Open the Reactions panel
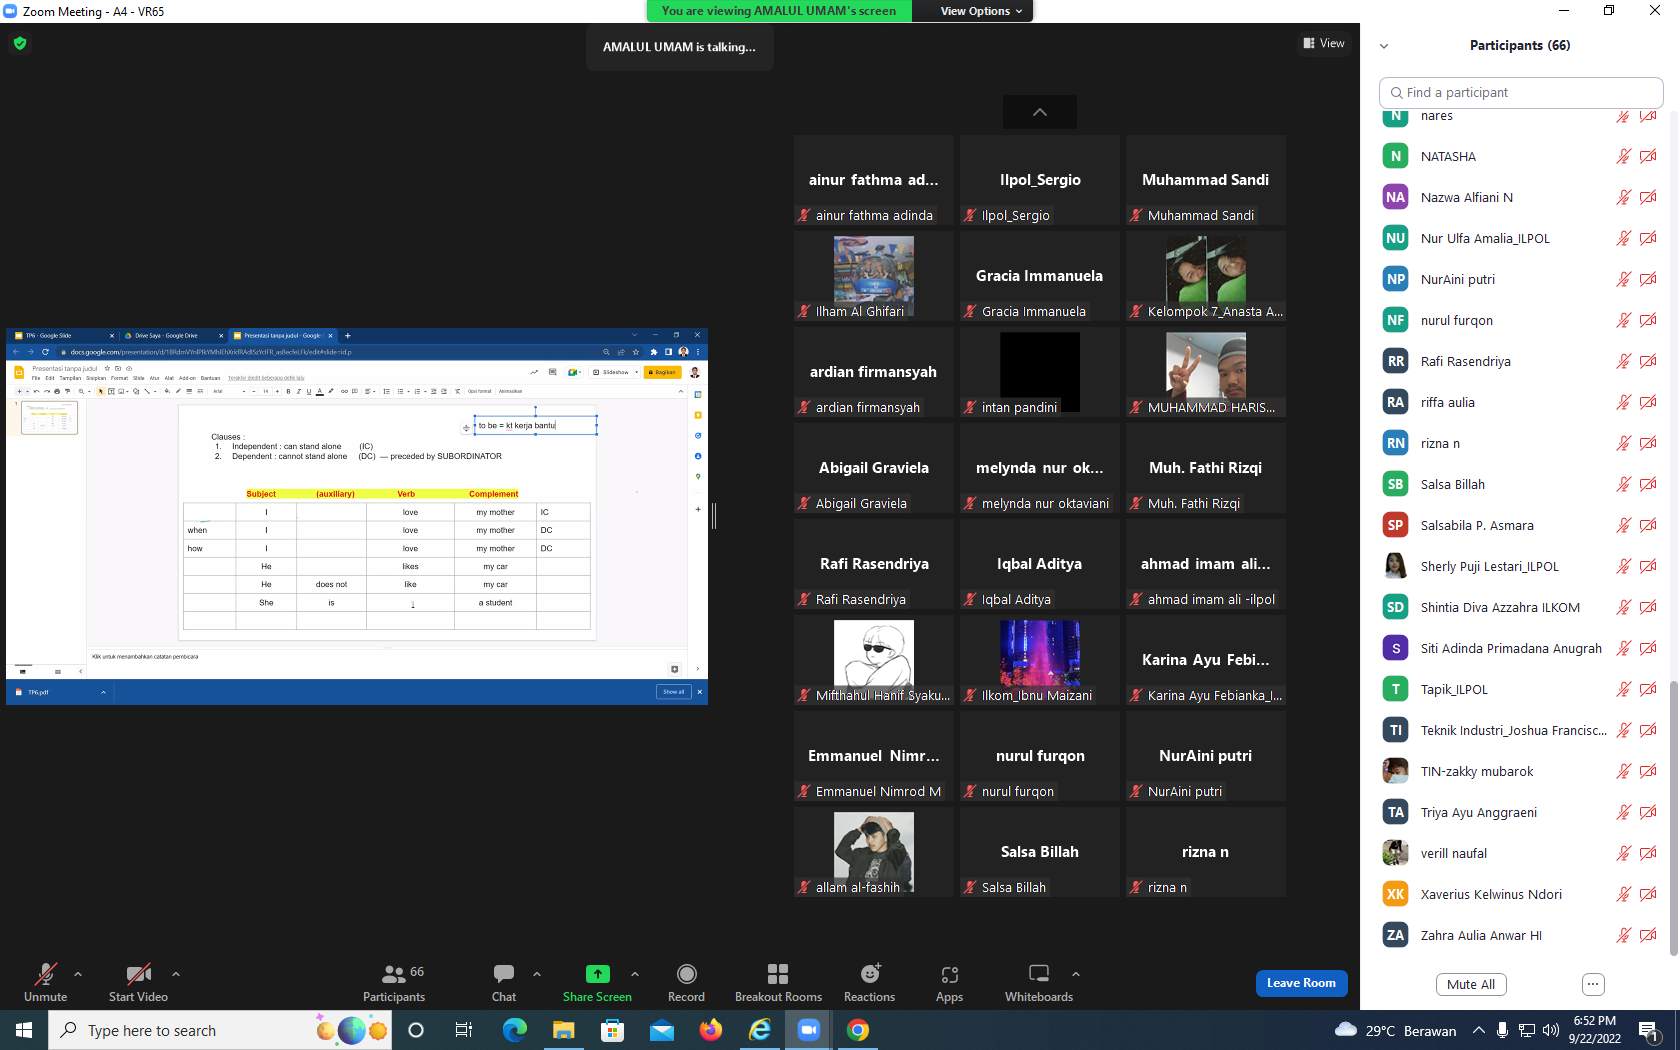The image size is (1680, 1050). (869, 982)
